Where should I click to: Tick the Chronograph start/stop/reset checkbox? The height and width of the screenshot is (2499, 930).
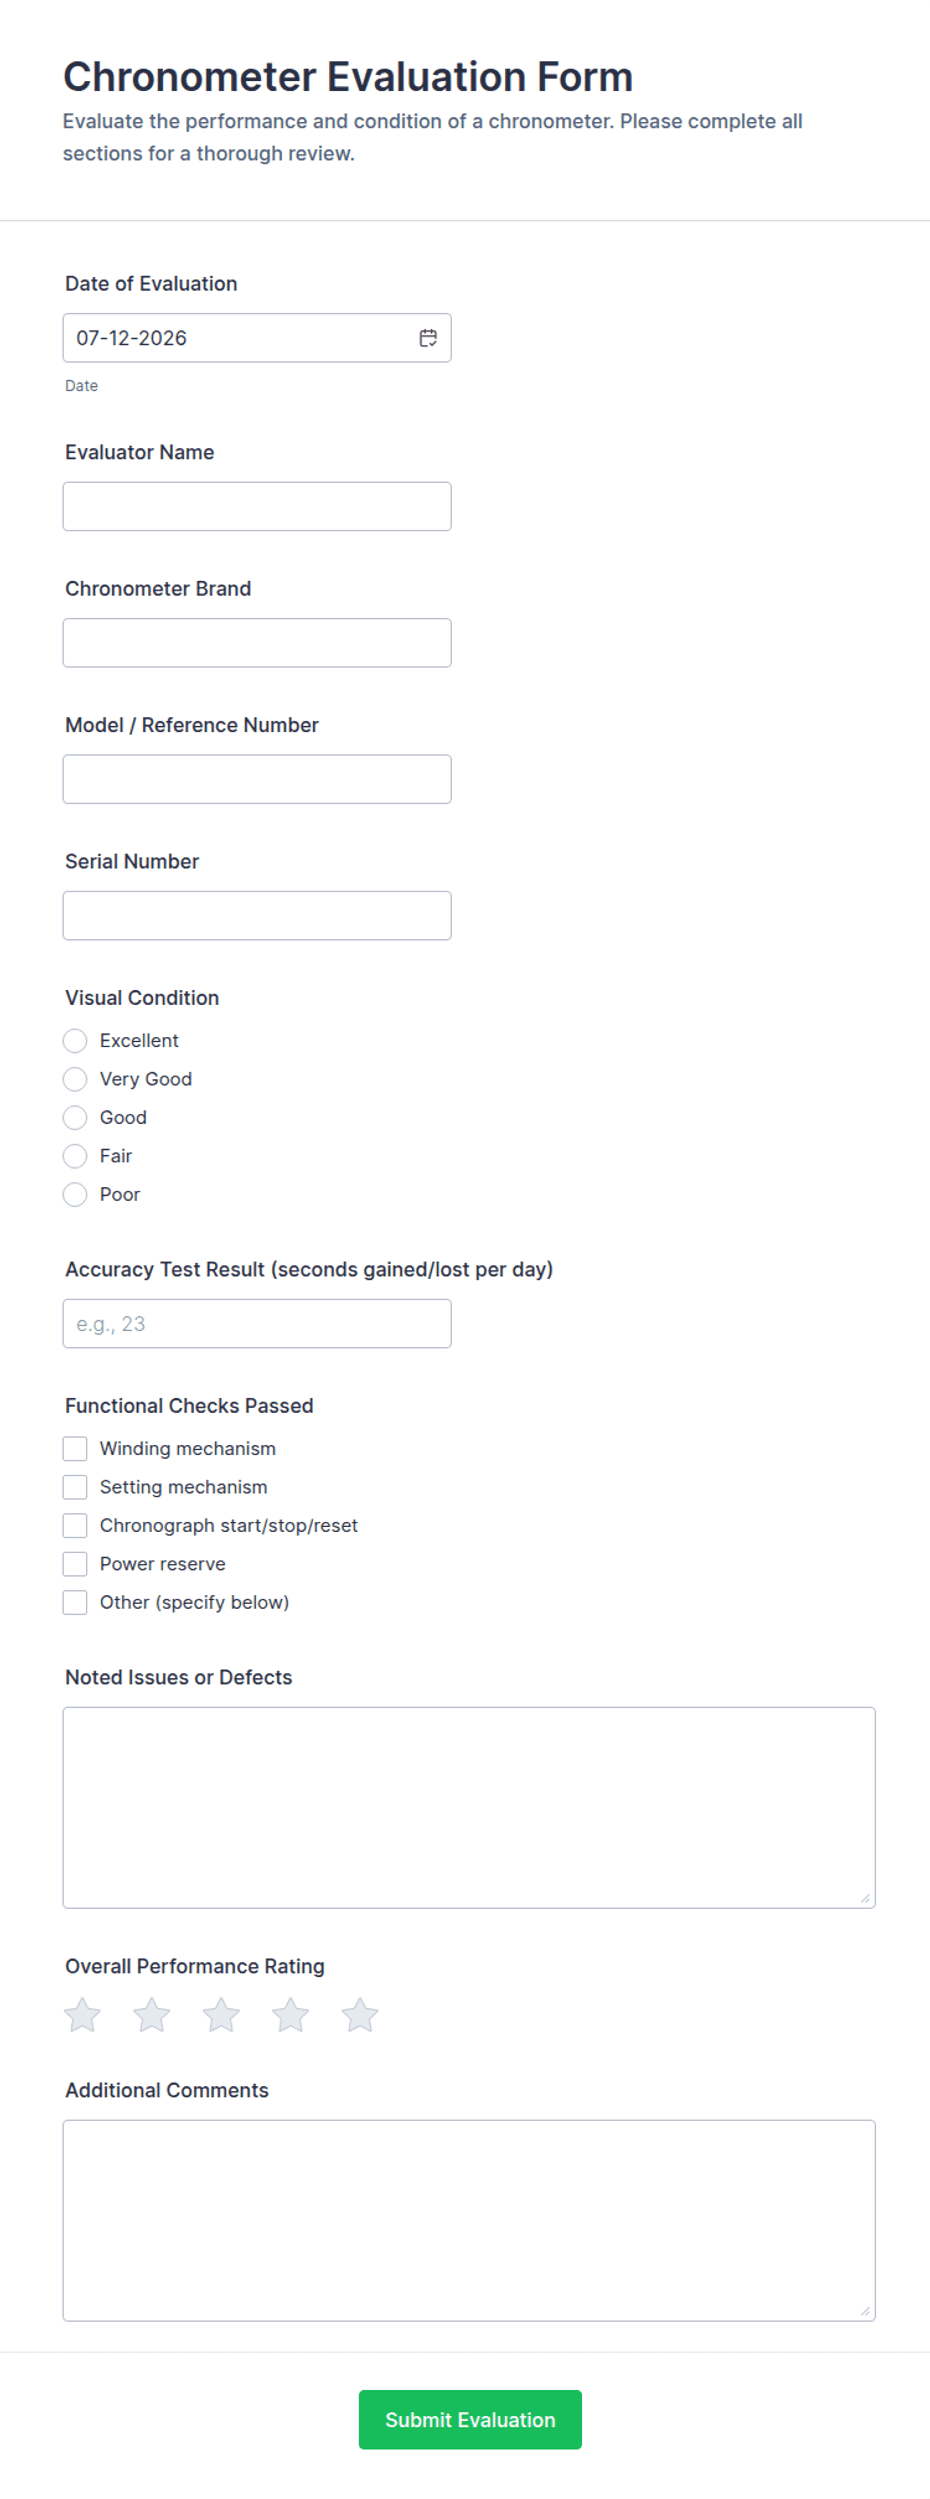point(75,1525)
